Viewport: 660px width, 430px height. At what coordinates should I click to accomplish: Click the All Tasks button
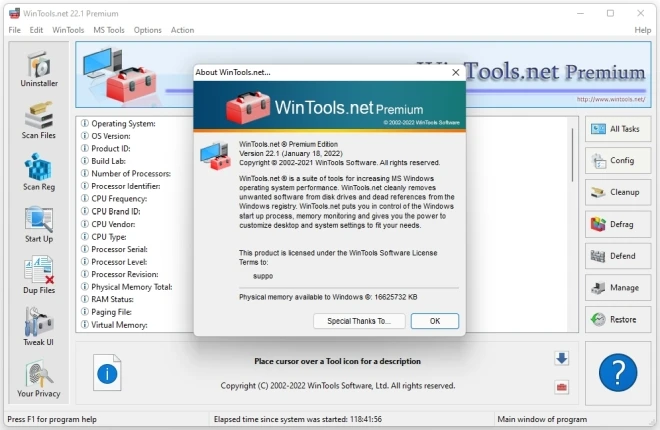tap(617, 129)
